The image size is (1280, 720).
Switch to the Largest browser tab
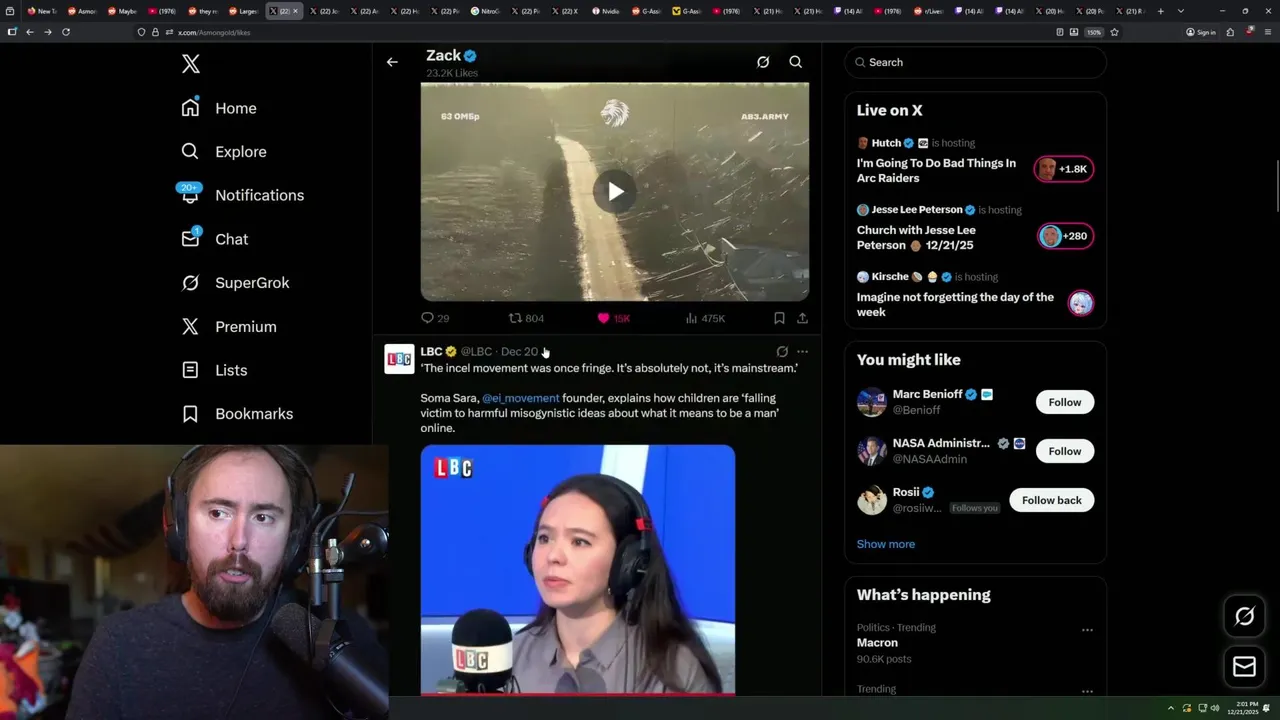click(x=243, y=11)
